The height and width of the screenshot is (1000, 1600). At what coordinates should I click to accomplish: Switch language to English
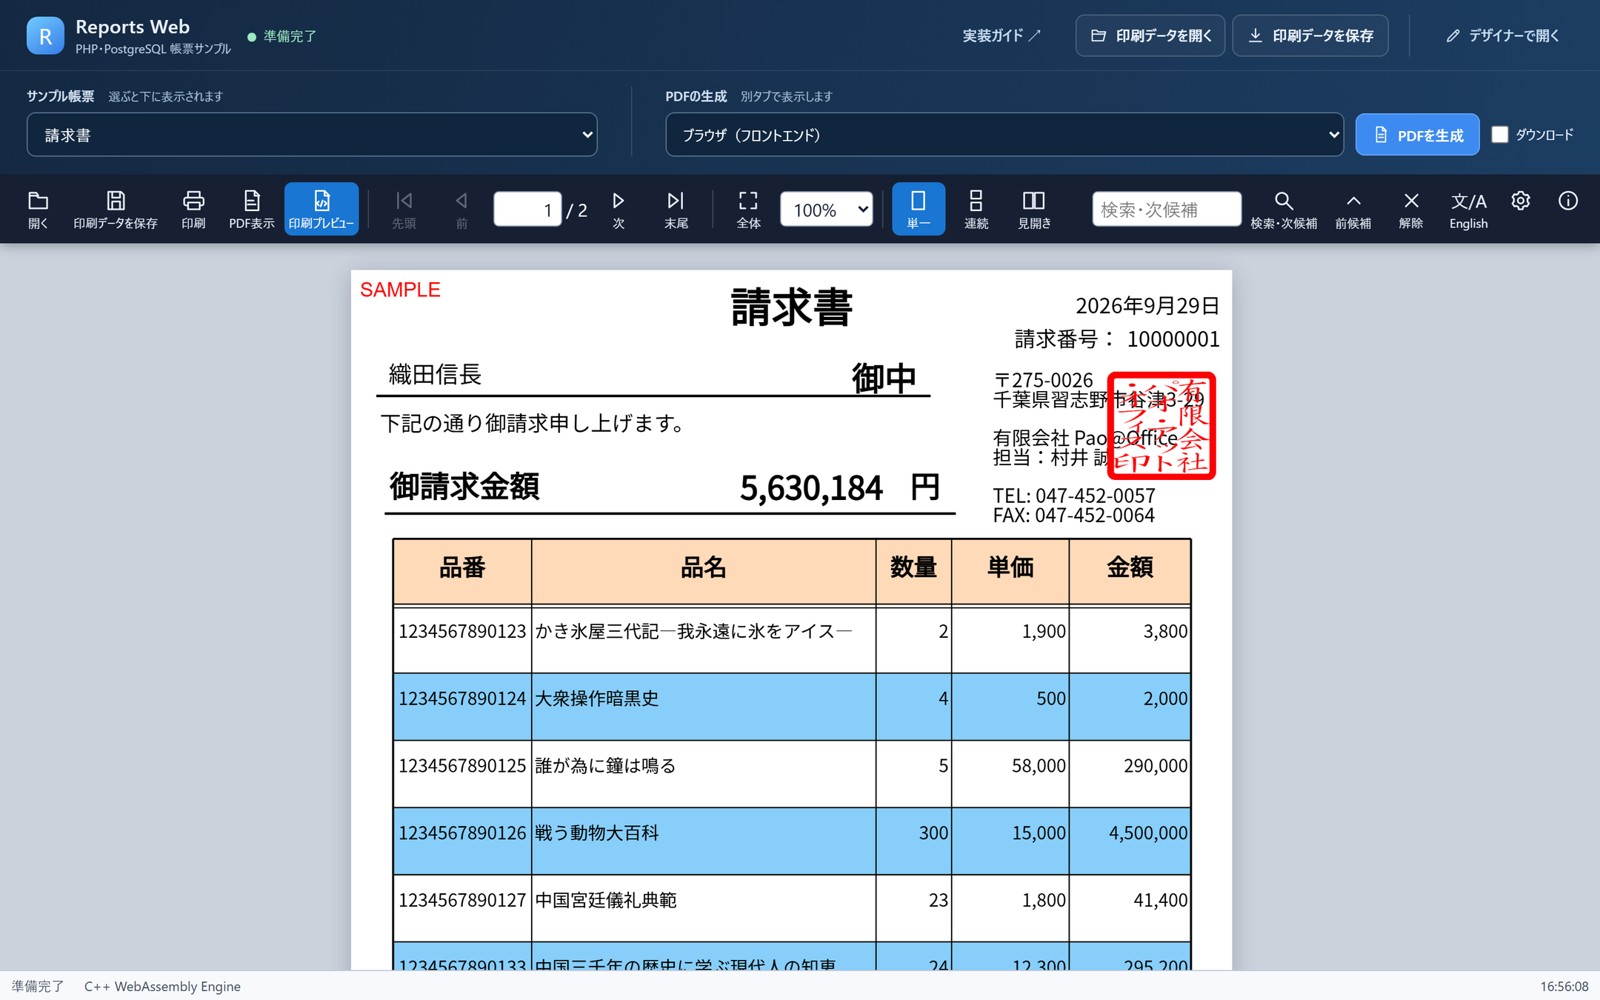tap(1468, 209)
